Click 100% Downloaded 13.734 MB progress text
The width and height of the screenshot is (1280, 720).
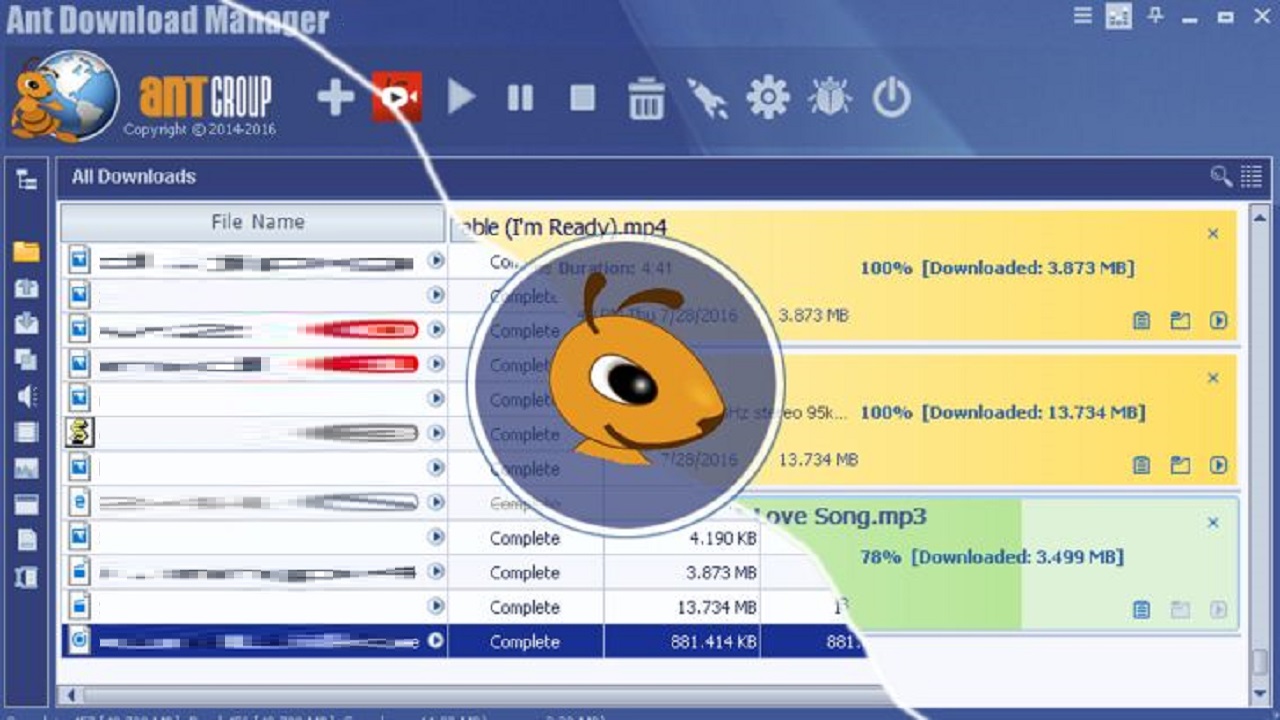click(1002, 412)
